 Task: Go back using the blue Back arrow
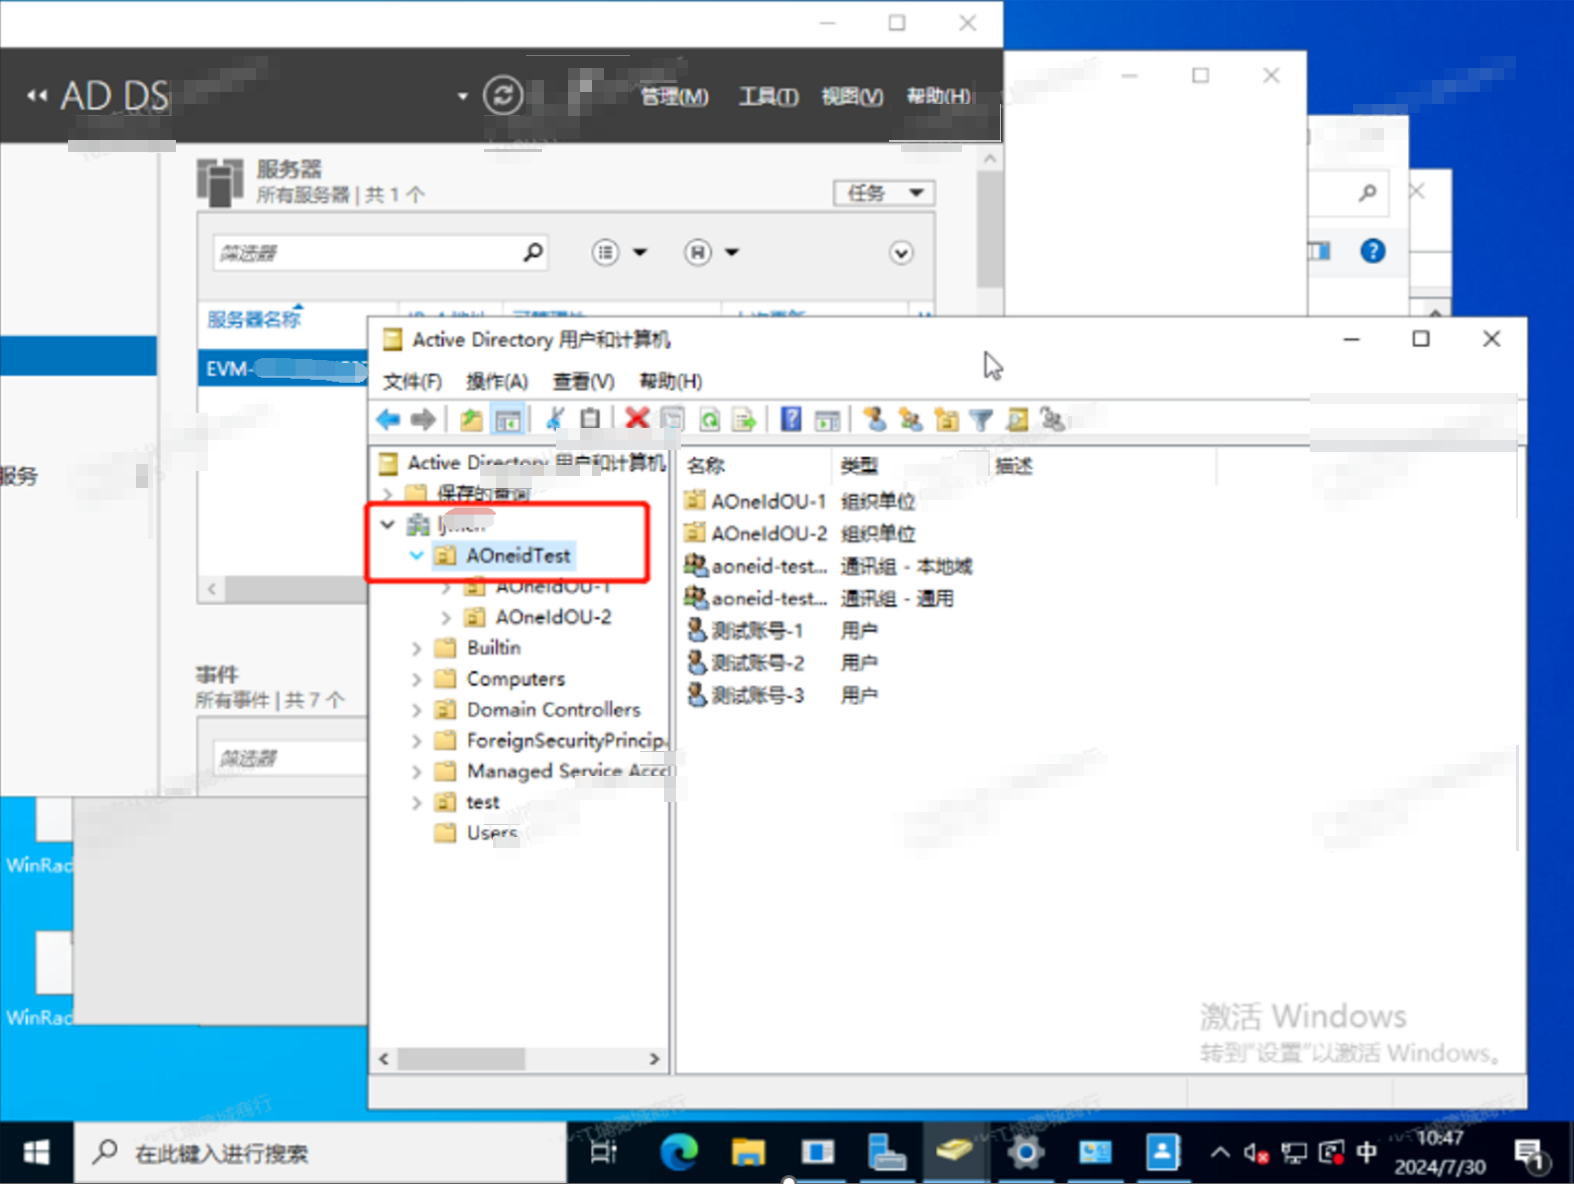(388, 420)
